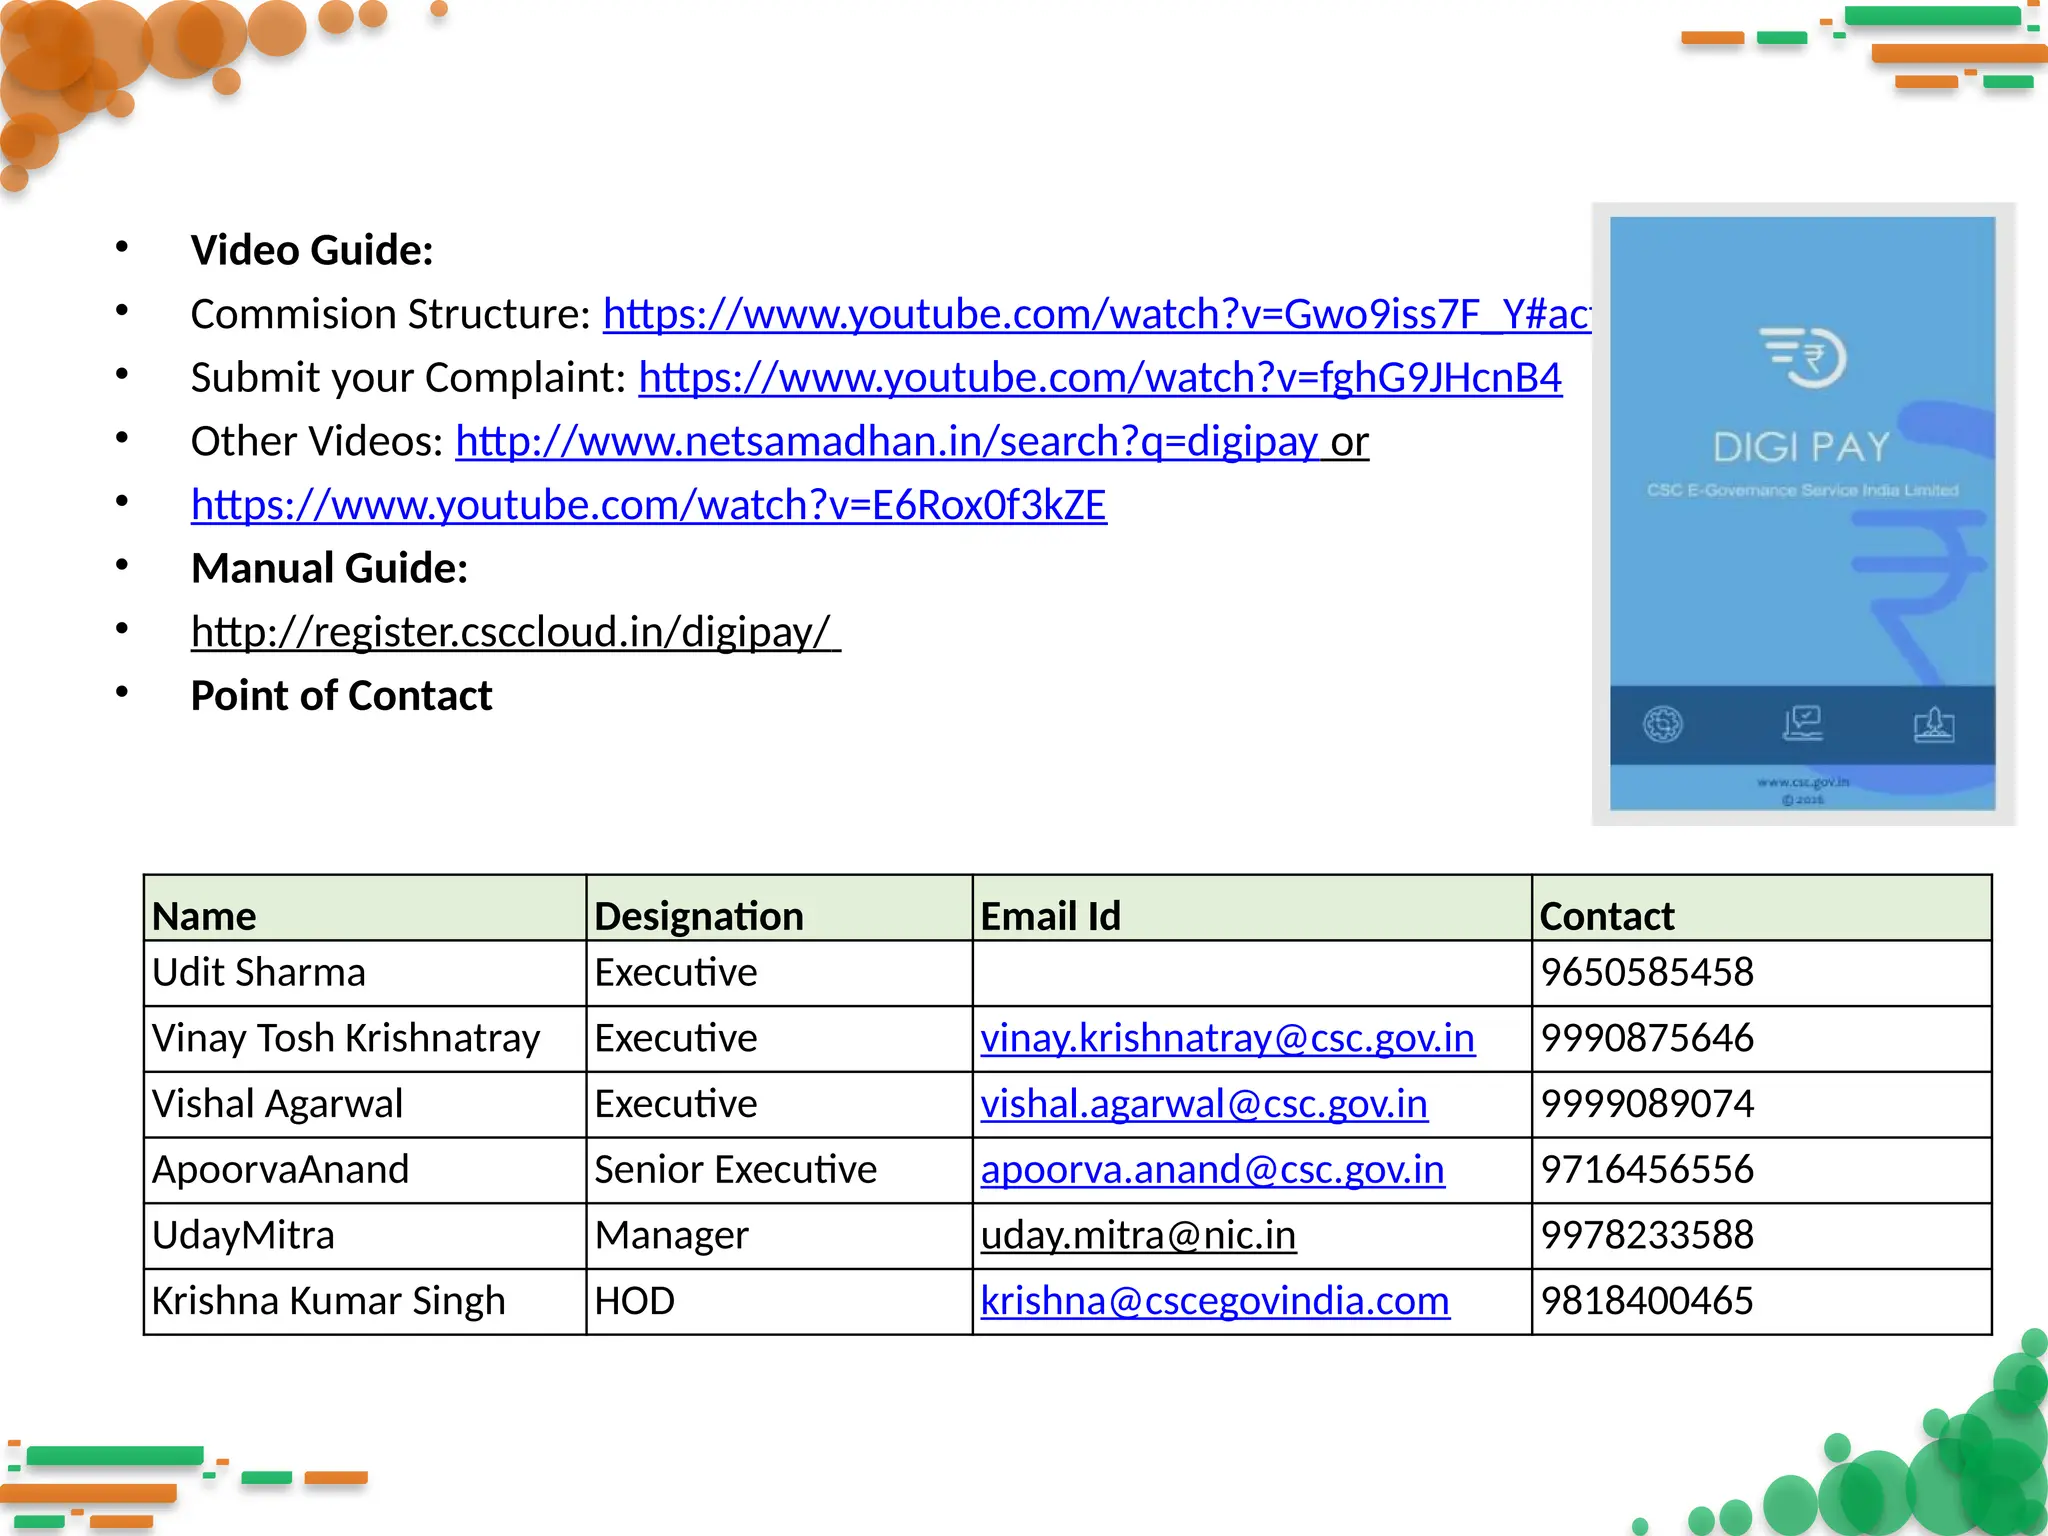Click contact number 9650585458

click(x=1647, y=973)
